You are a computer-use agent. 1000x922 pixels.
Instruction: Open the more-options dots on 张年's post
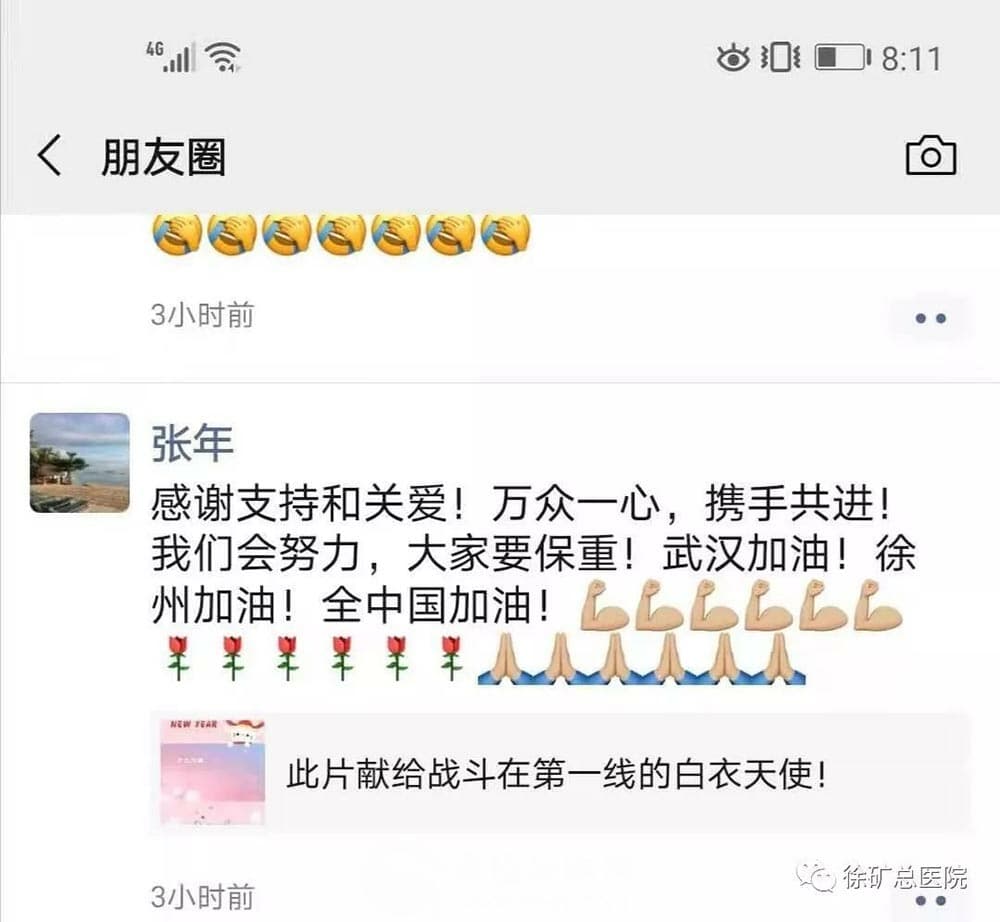tap(930, 900)
